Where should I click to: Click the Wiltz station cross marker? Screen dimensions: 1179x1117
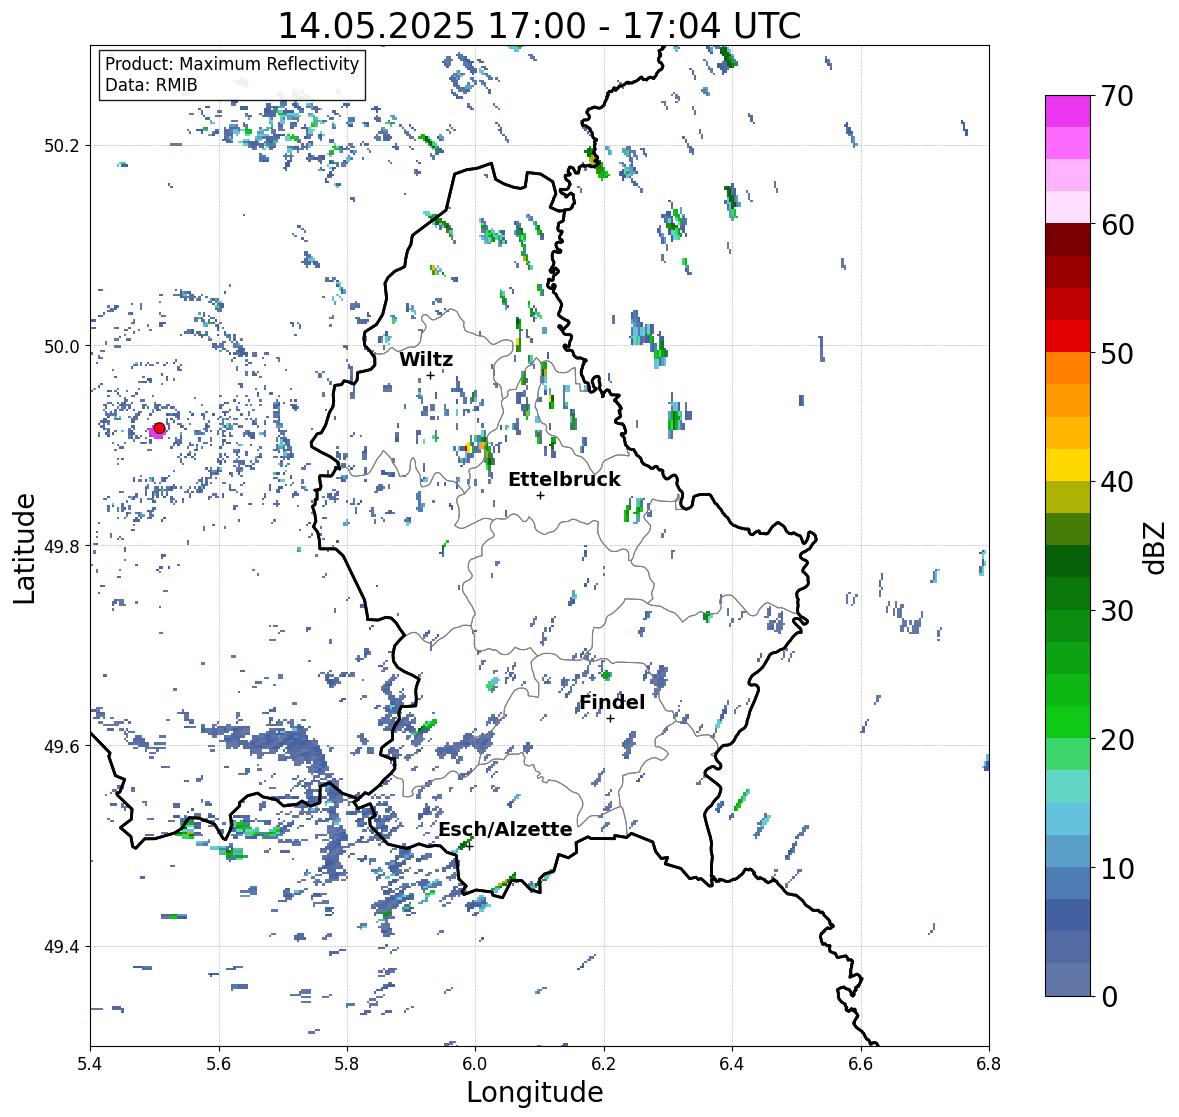(430, 376)
